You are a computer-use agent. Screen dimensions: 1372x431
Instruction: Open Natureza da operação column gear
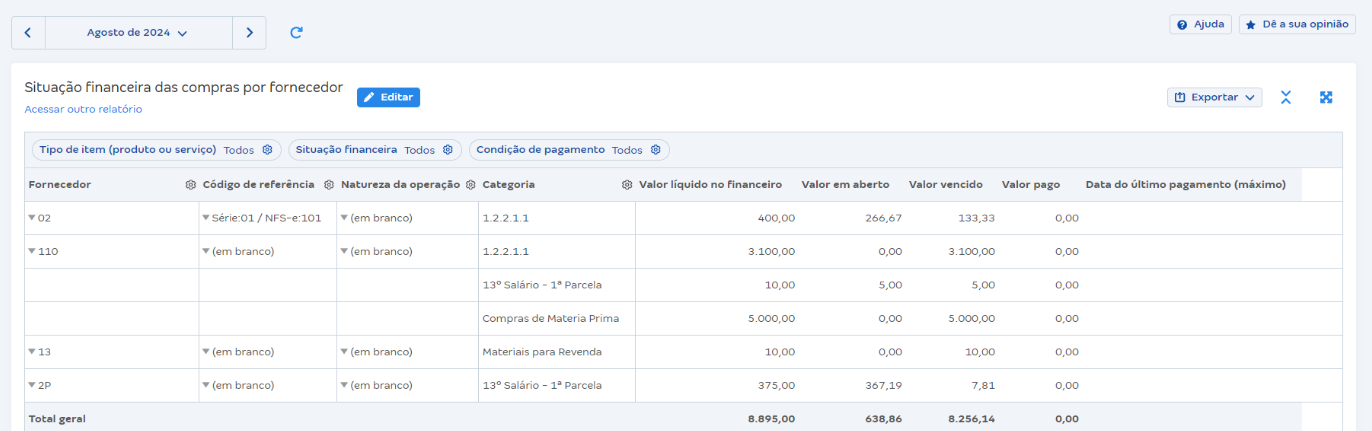(x=470, y=185)
